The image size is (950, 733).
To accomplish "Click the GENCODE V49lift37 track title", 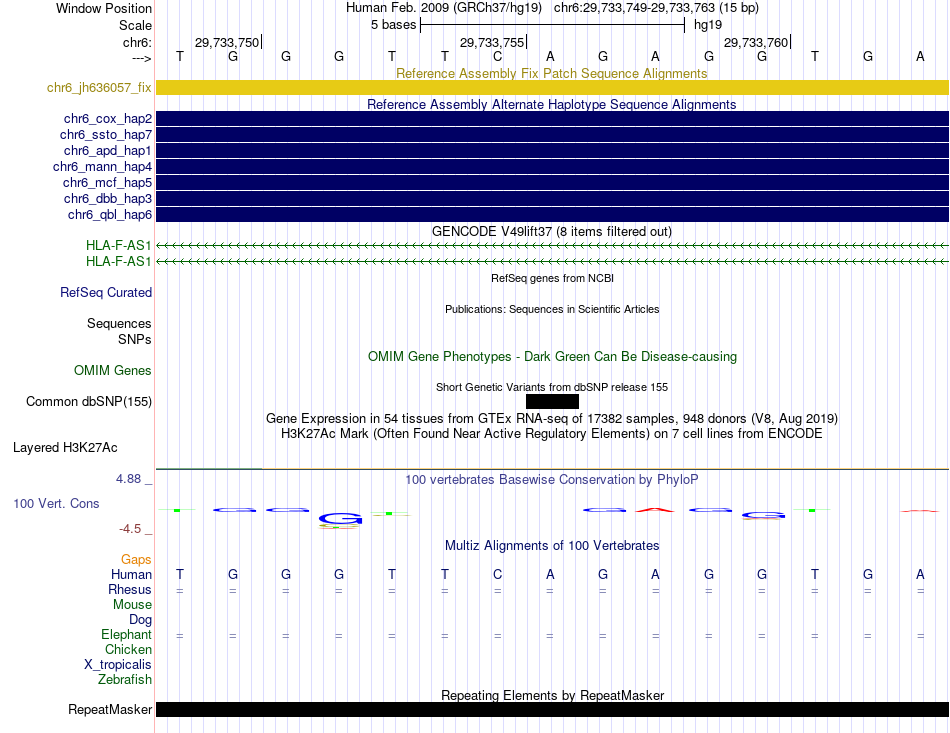I will tap(552, 231).
